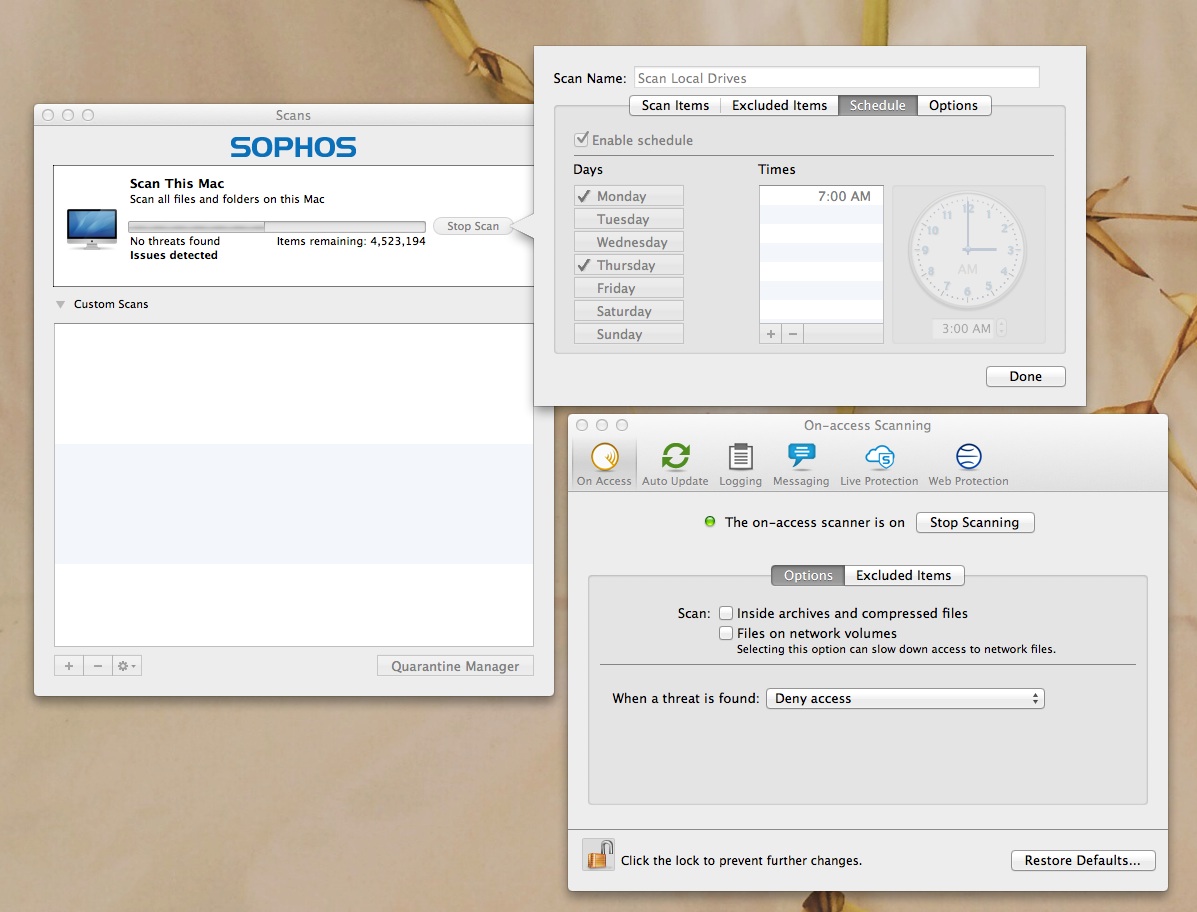The height and width of the screenshot is (912, 1197).
Task: Select the Options tab in On-access Scanning
Action: coord(808,575)
